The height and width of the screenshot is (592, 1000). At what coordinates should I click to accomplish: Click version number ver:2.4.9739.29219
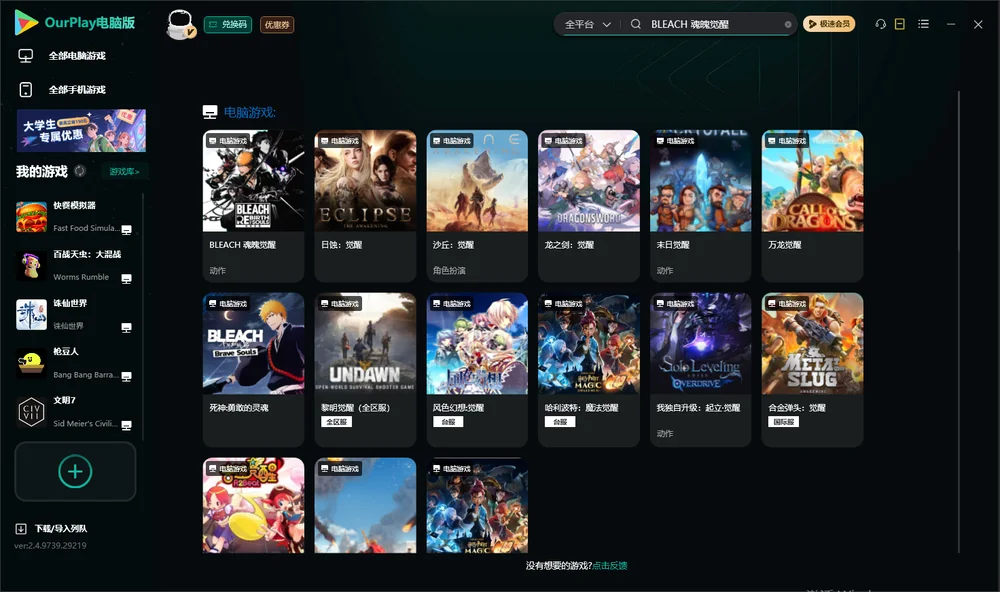click(x=50, y=546)
